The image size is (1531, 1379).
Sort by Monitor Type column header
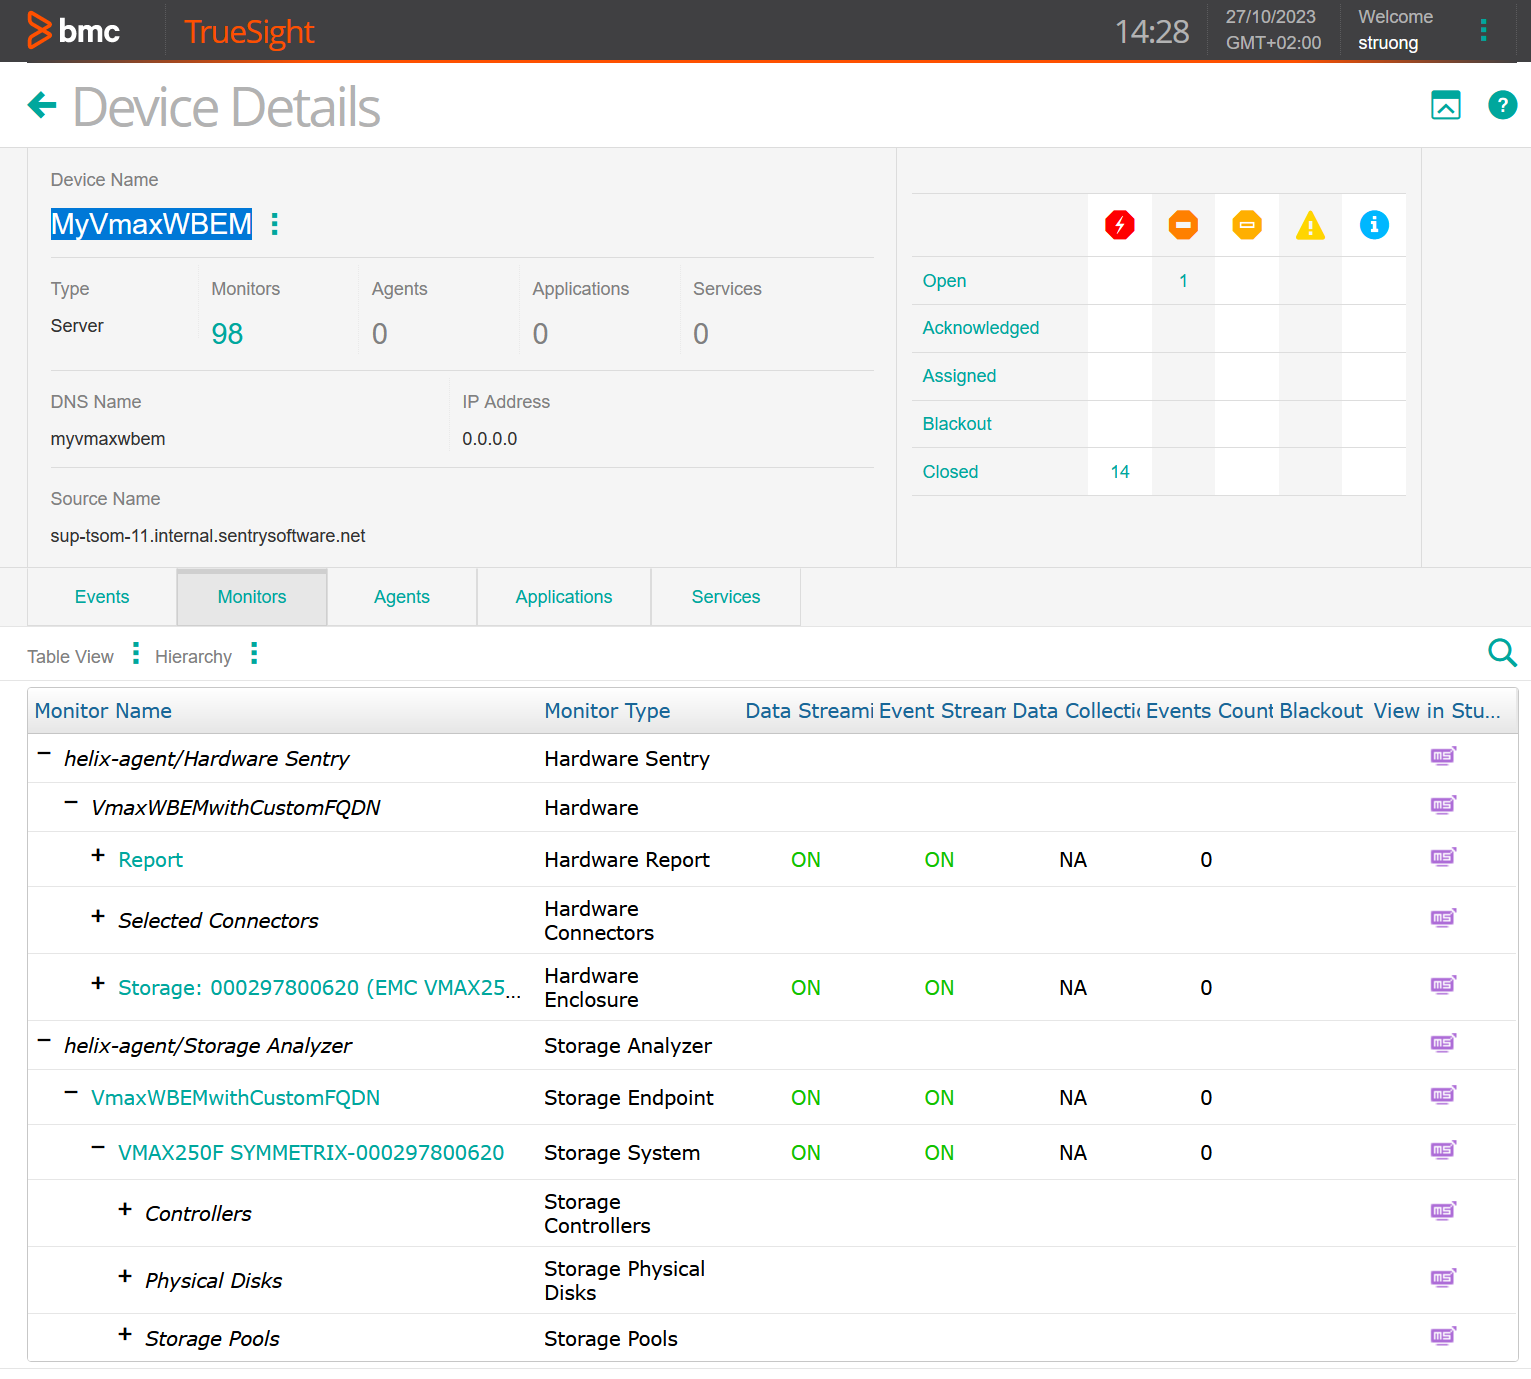pyautogui.click(x=607, y=711)
